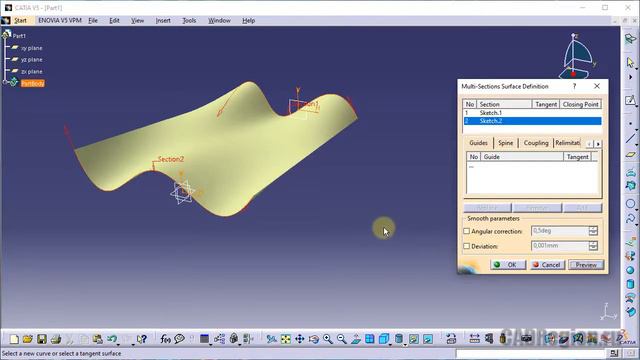Open the view mode dropdown arrow beside cylinder icon
Image resolution: width=640 pixels, height=360 pixels.
pyautogui.click(x=405, y=344)
